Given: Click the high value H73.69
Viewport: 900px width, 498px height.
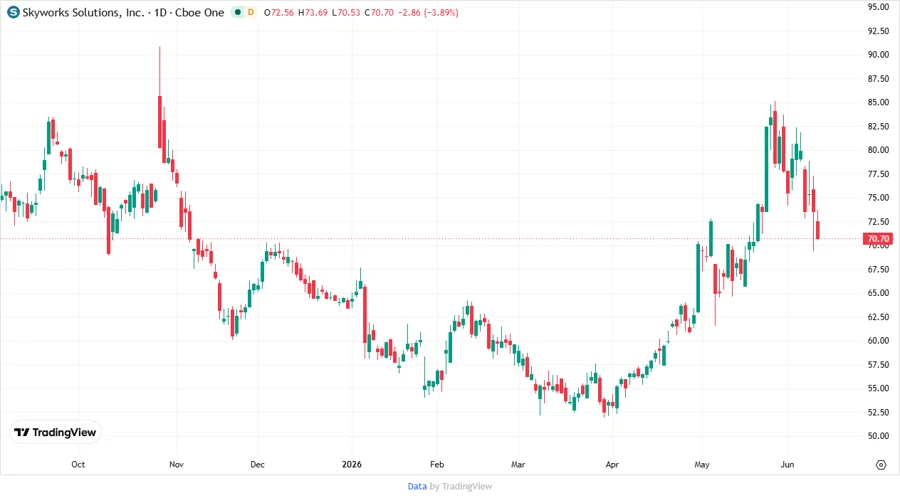Looking at the screenshot, I should tap(313, 13).
